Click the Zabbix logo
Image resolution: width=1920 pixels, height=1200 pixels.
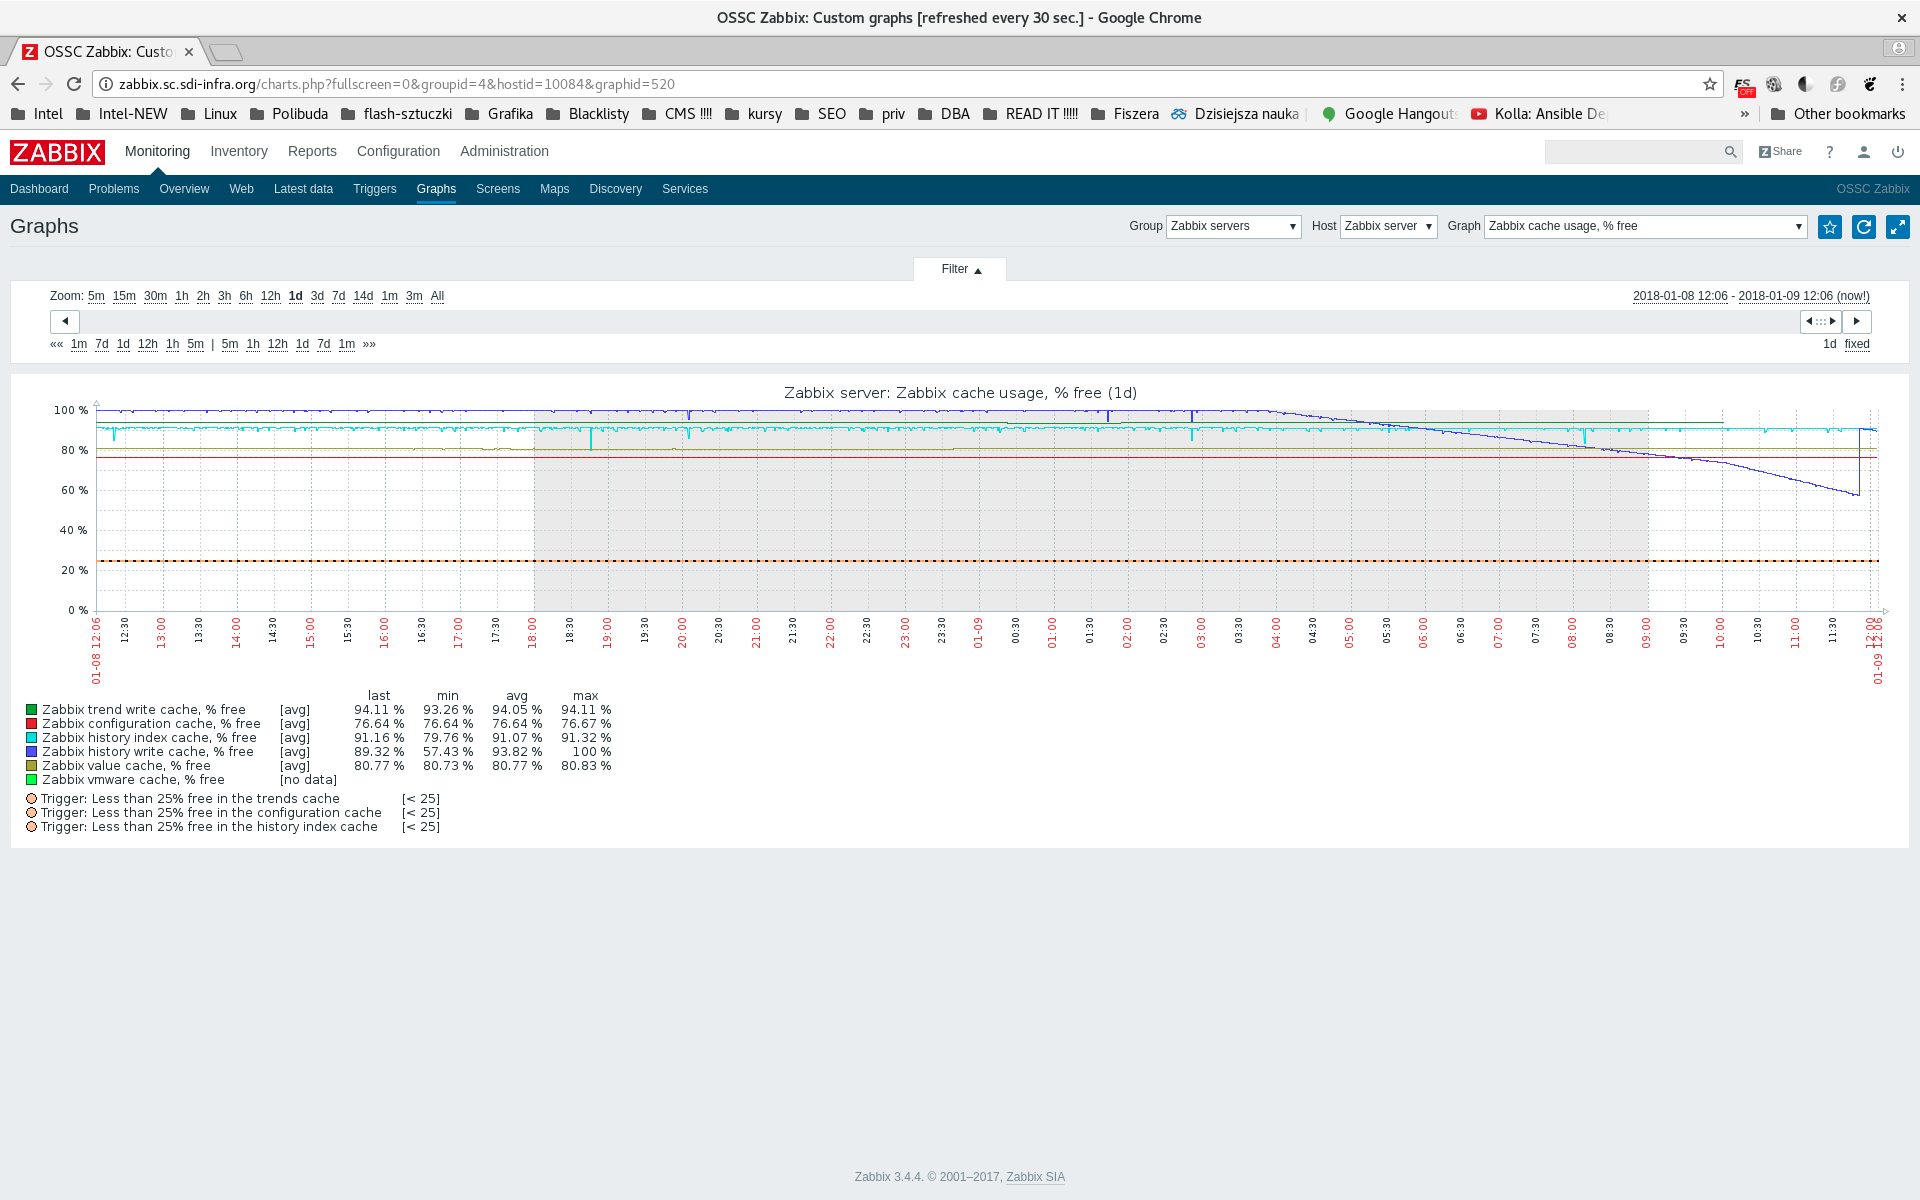coord(57,152)
